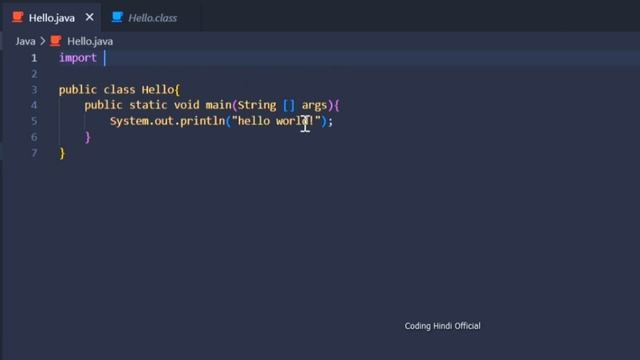Switch to the Hello.java tab
Screen dimensions: 640x360
click(51, 18)
